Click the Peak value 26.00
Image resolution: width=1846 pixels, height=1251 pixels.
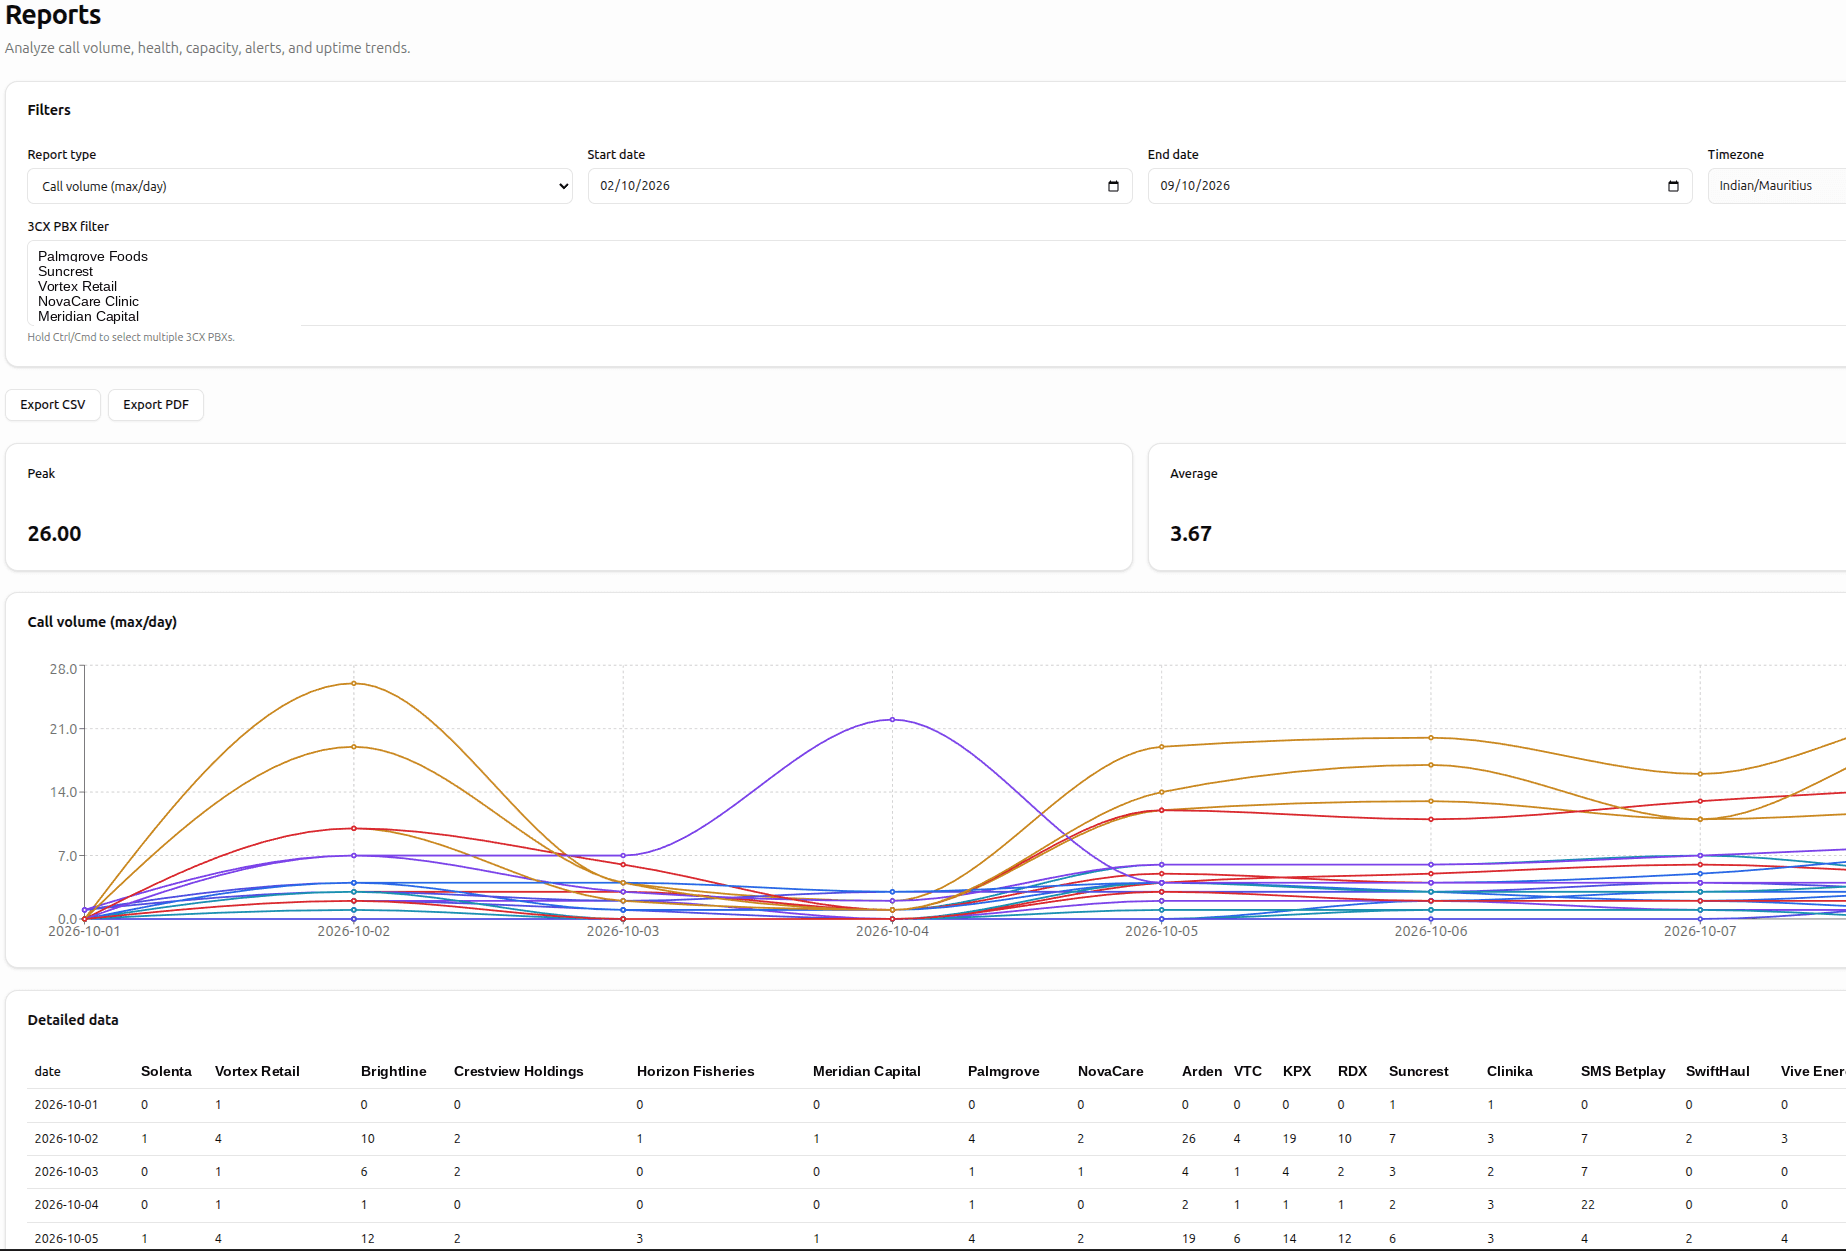coord(55,534)
